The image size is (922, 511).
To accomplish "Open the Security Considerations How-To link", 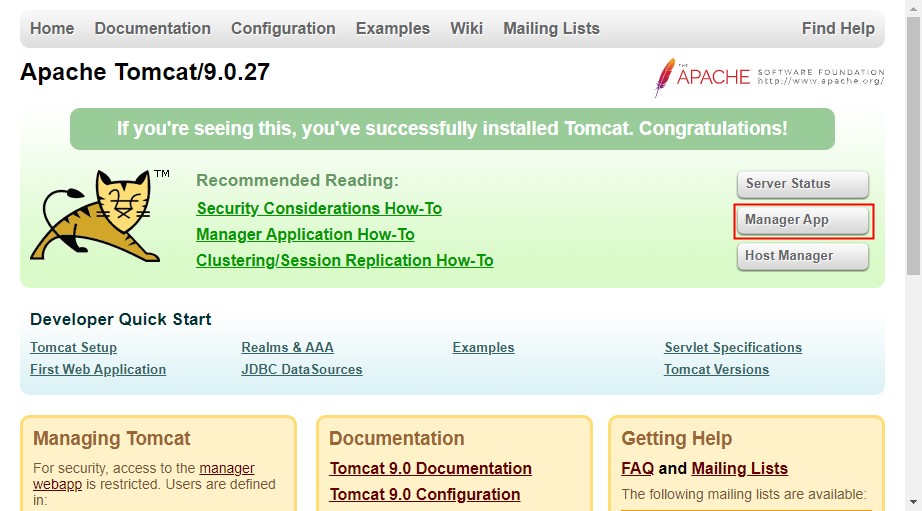I will (x=319, y=209).
